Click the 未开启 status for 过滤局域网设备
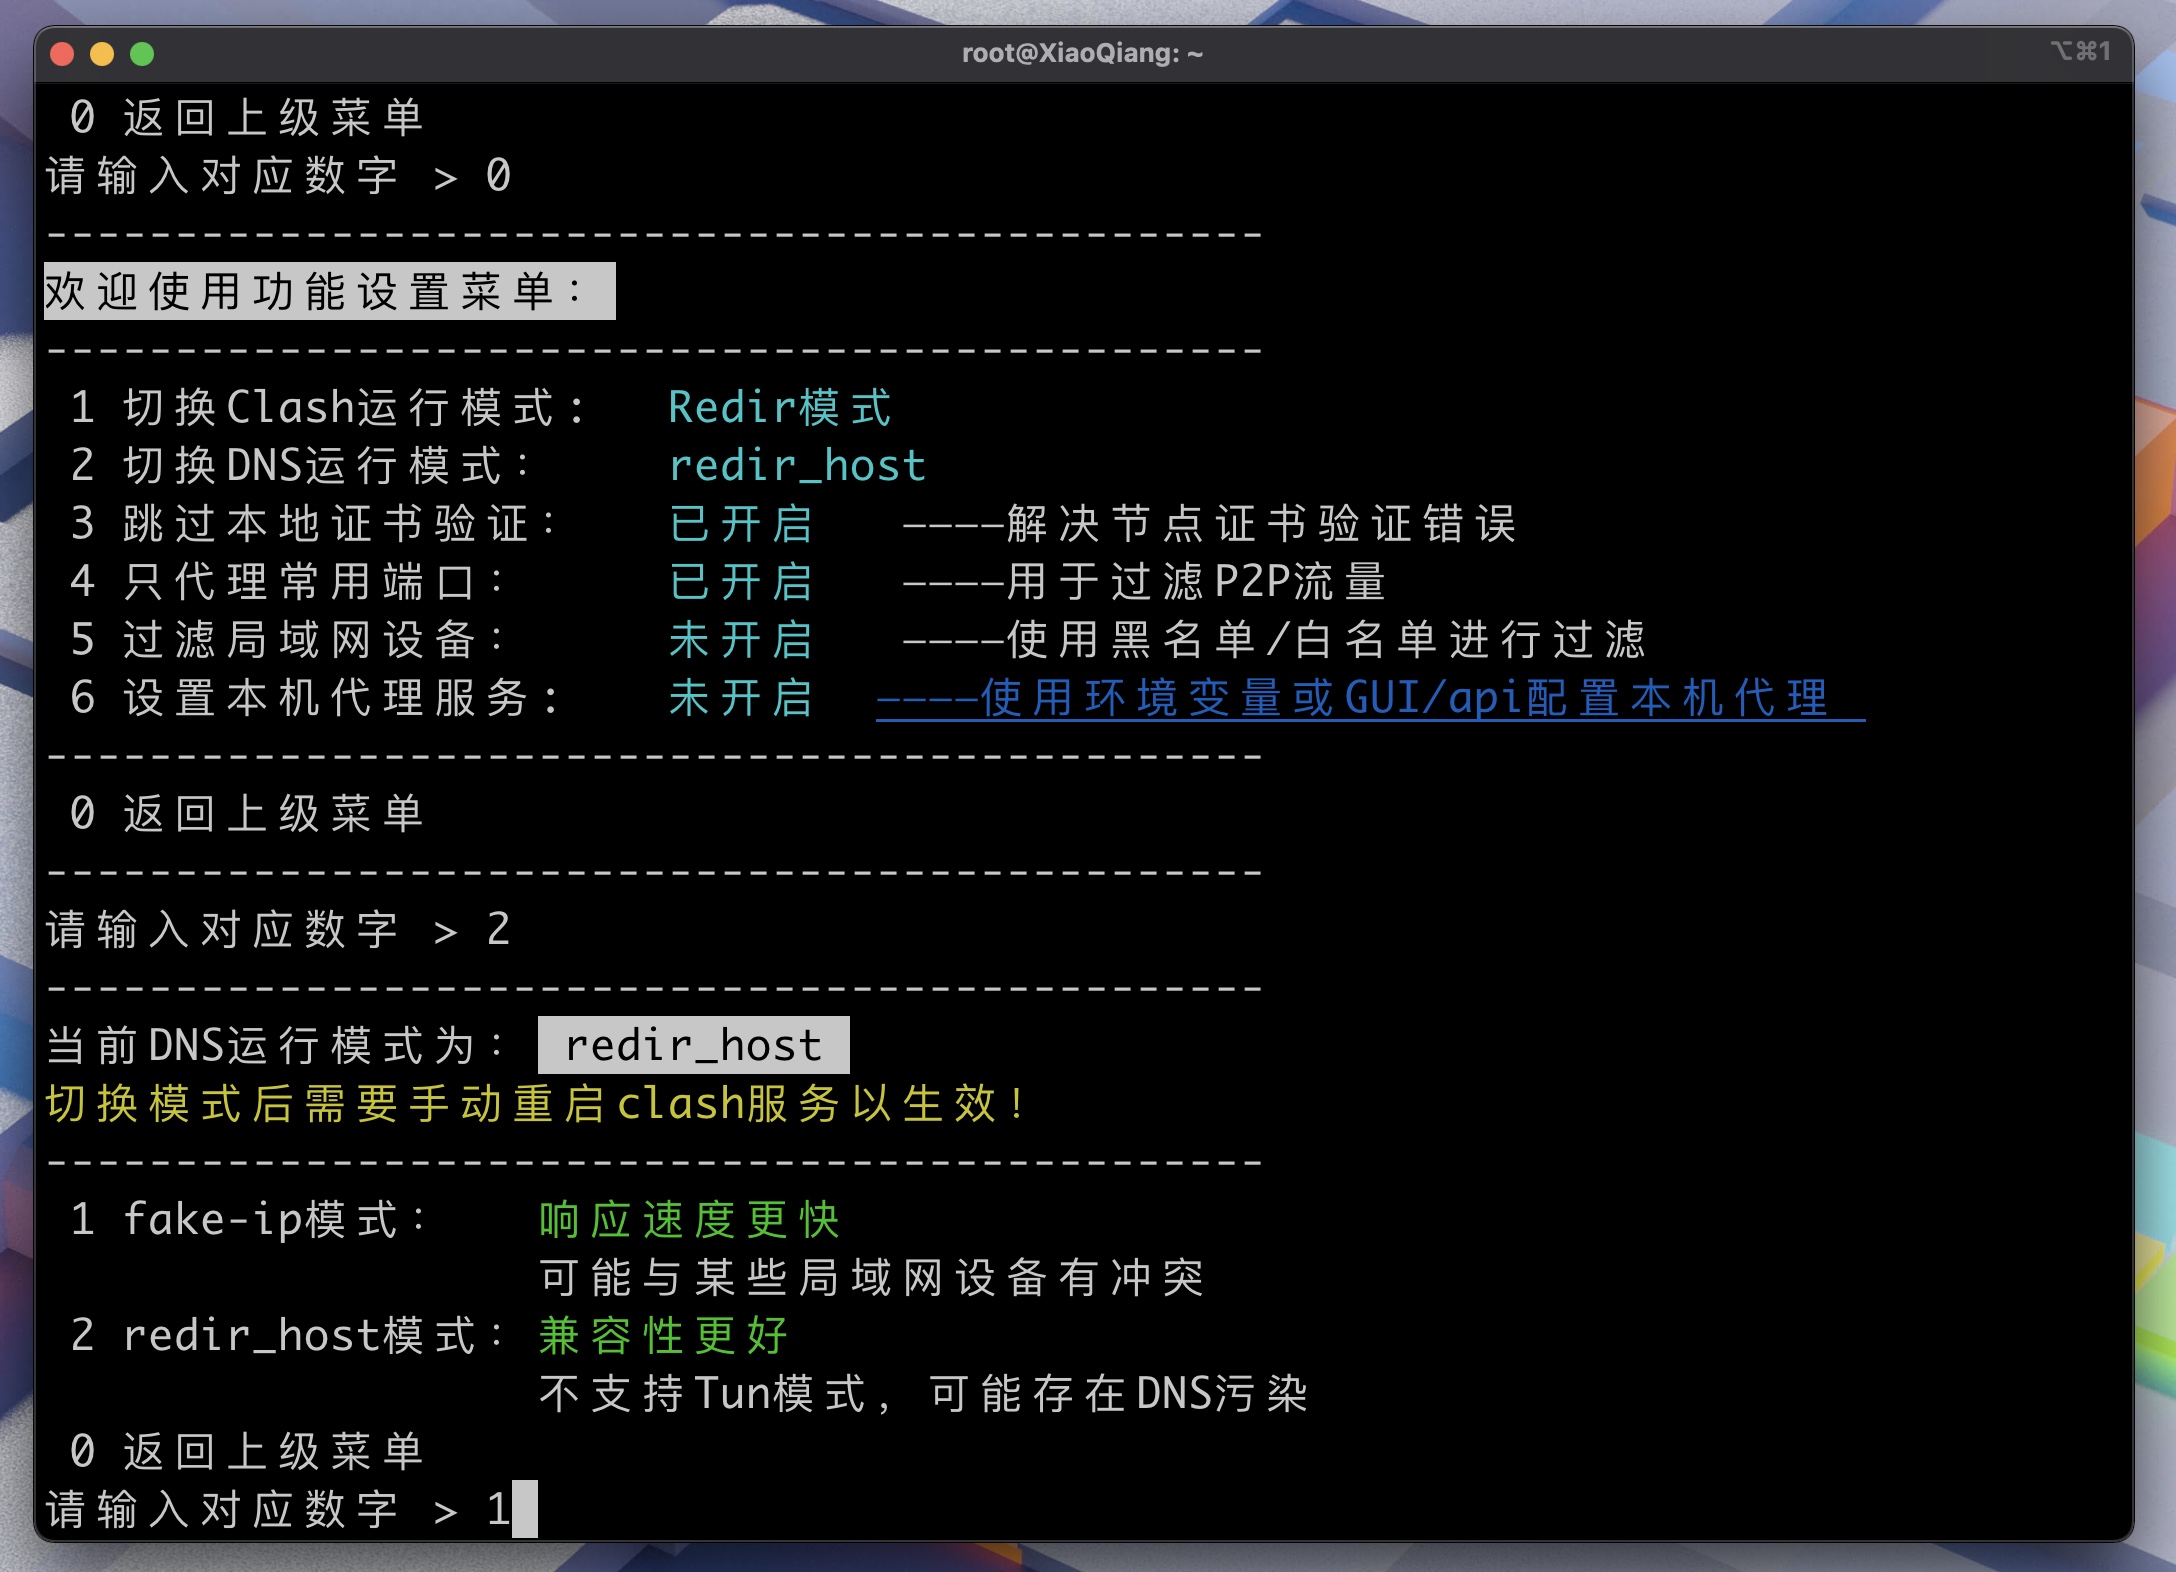Image resolution: width=2176 pixels, height=1572 pixels. tap(740, 640)
